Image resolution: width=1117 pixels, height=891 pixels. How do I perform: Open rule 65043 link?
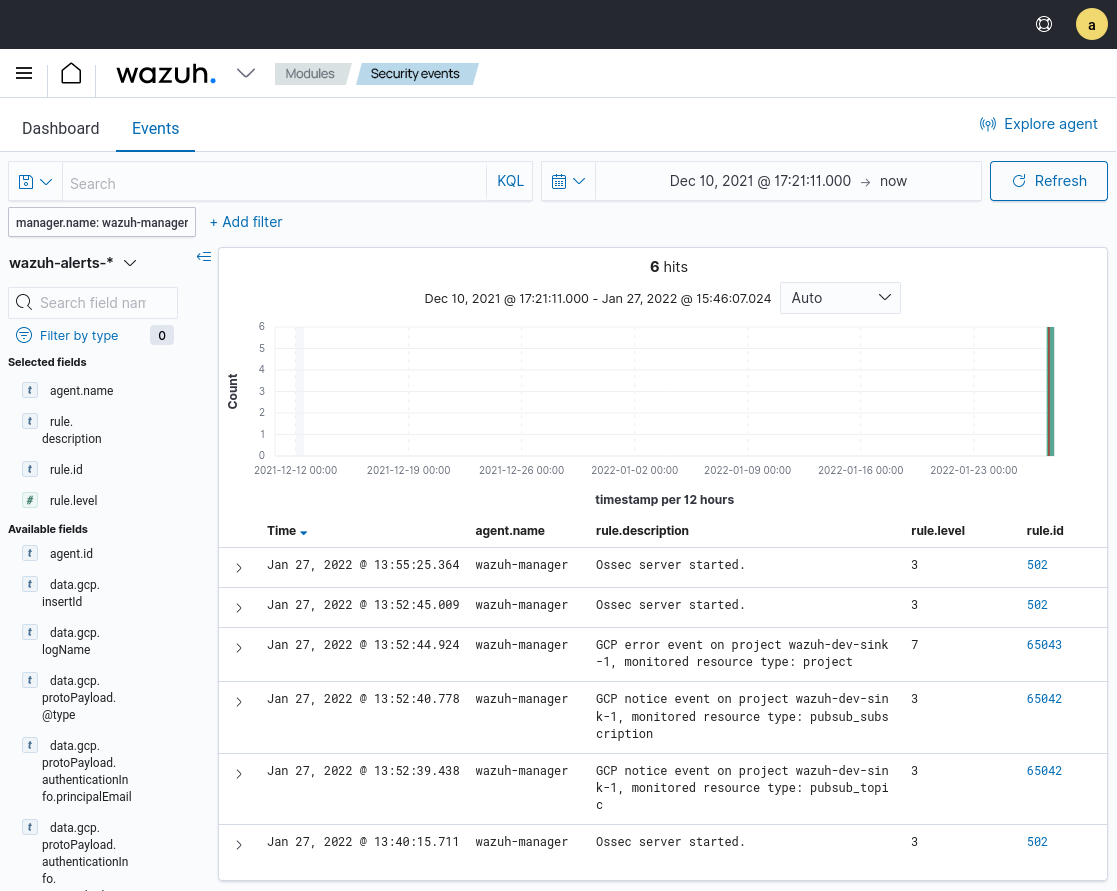1044,645
